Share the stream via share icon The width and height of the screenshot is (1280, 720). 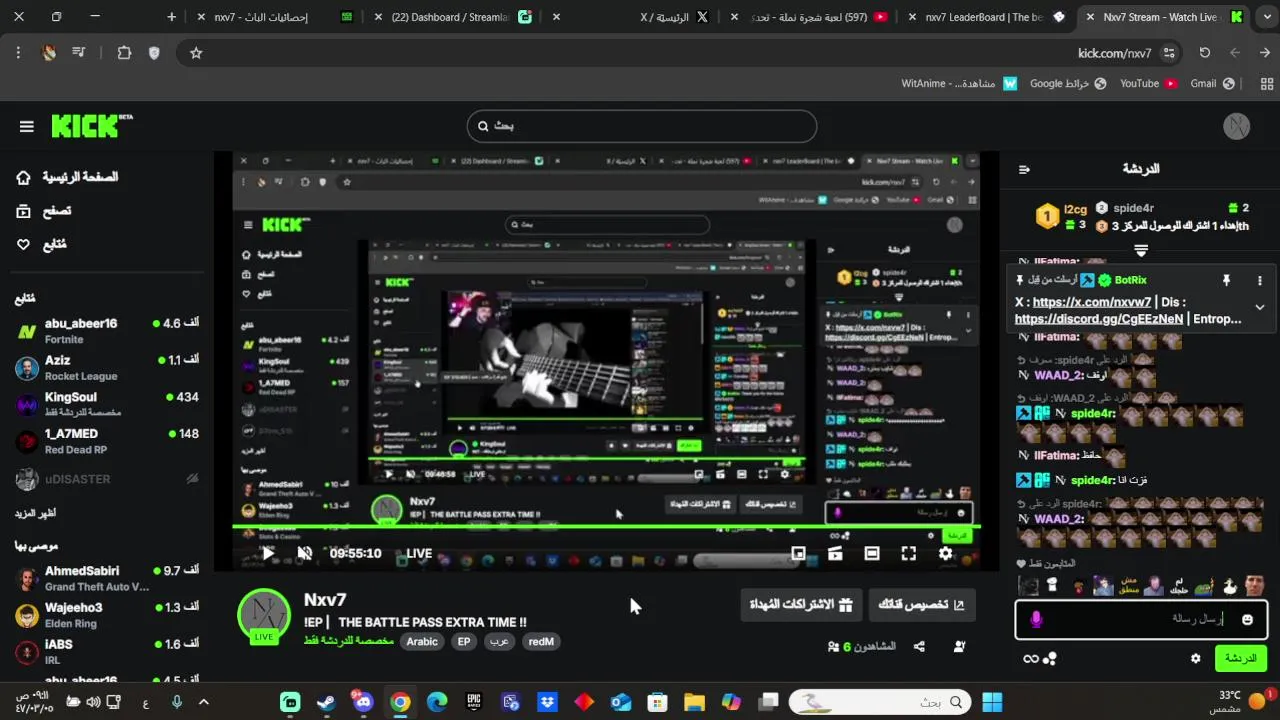[919, 647]
